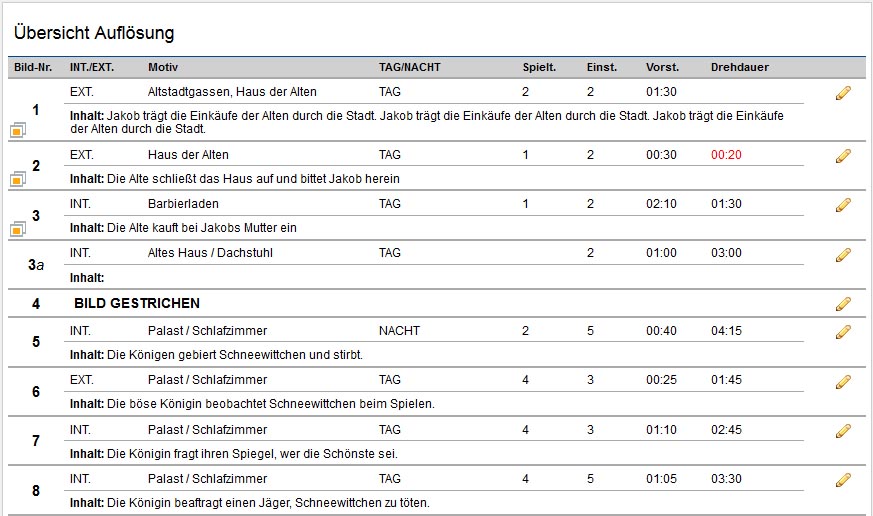Screen dimensions: 873x516
Task: Click the Drehdauer column header
Action: click(739, 67)
